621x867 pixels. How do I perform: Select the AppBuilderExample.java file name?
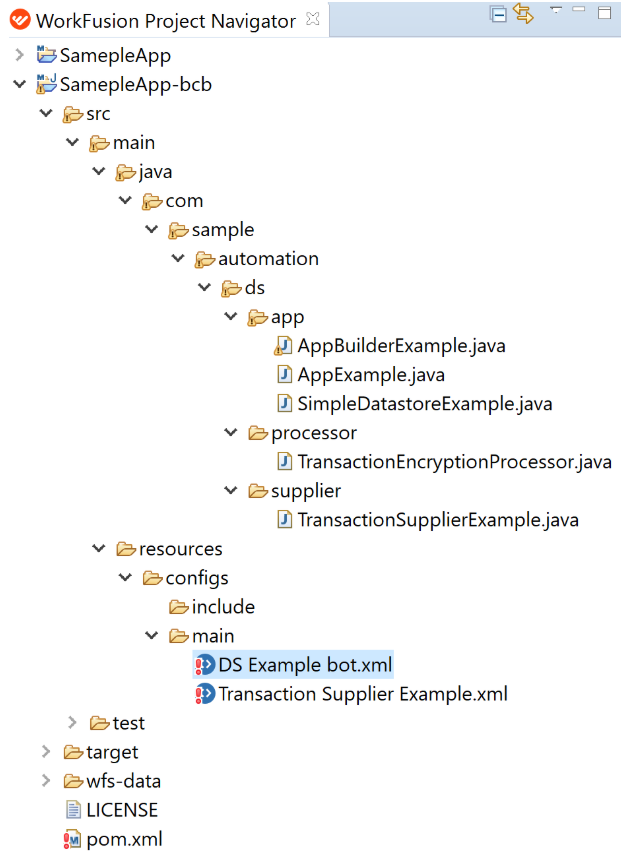[402, 346]
